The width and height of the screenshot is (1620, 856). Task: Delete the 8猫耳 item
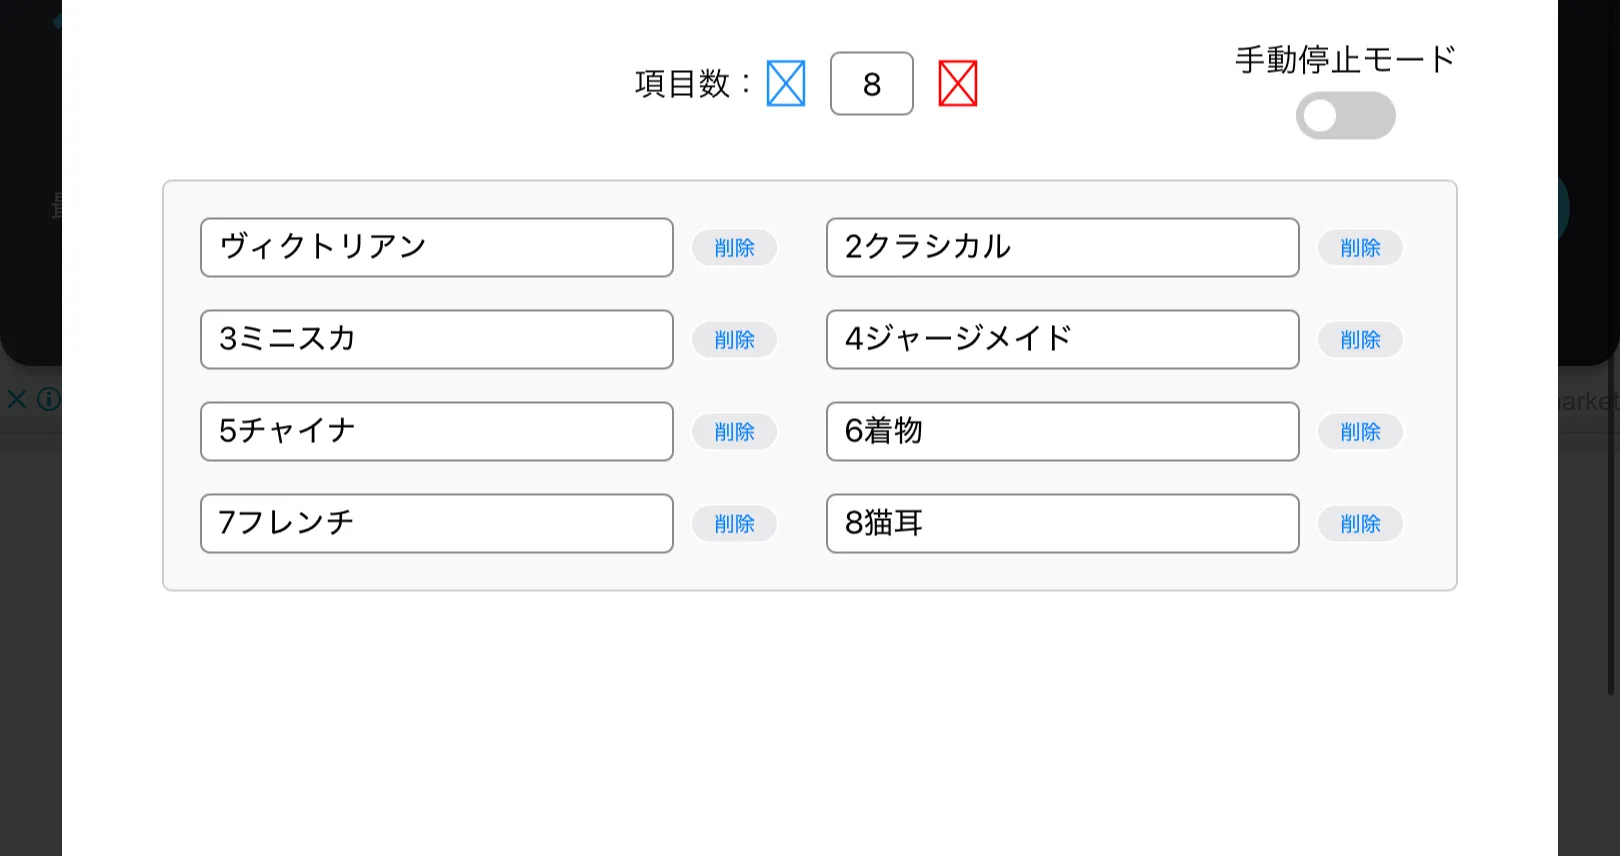1360,524
